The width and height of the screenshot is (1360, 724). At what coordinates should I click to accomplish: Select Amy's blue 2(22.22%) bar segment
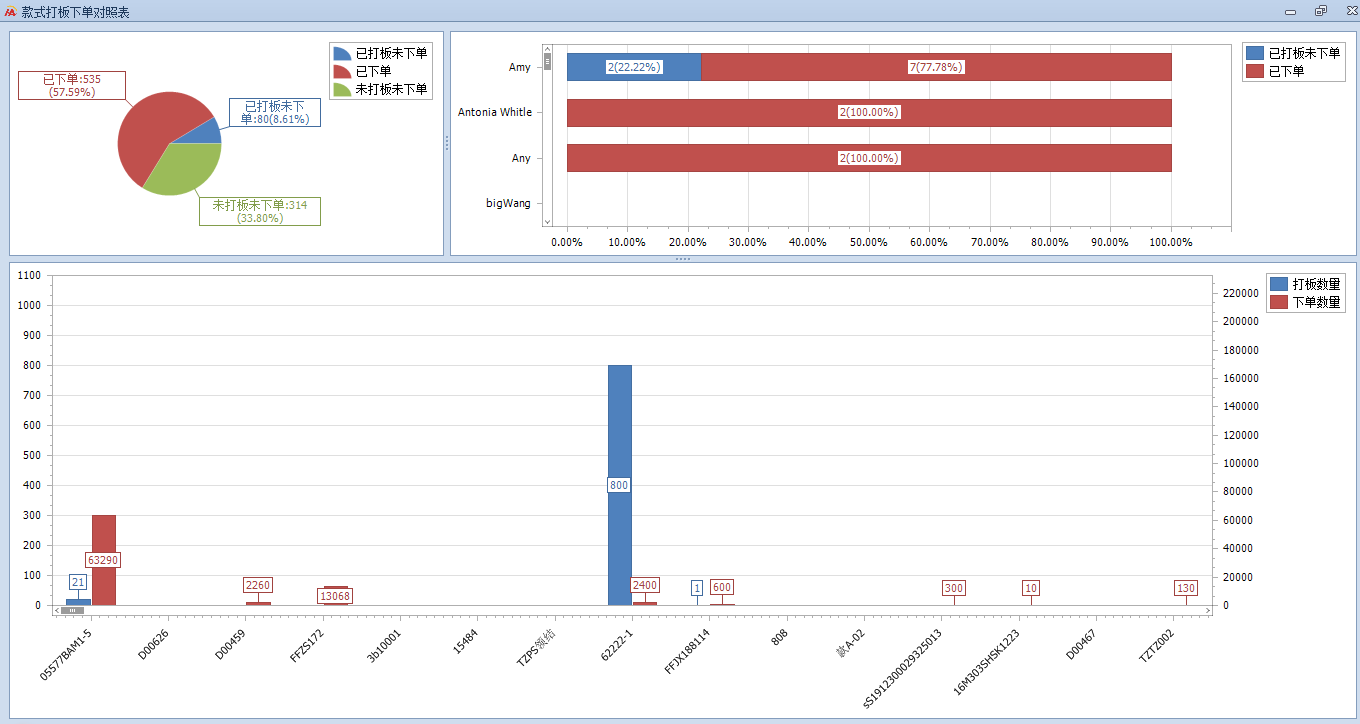pos(634,67)
